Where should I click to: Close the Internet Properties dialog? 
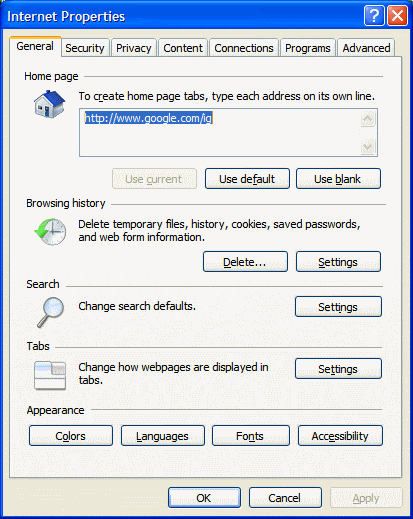point(397,15)
